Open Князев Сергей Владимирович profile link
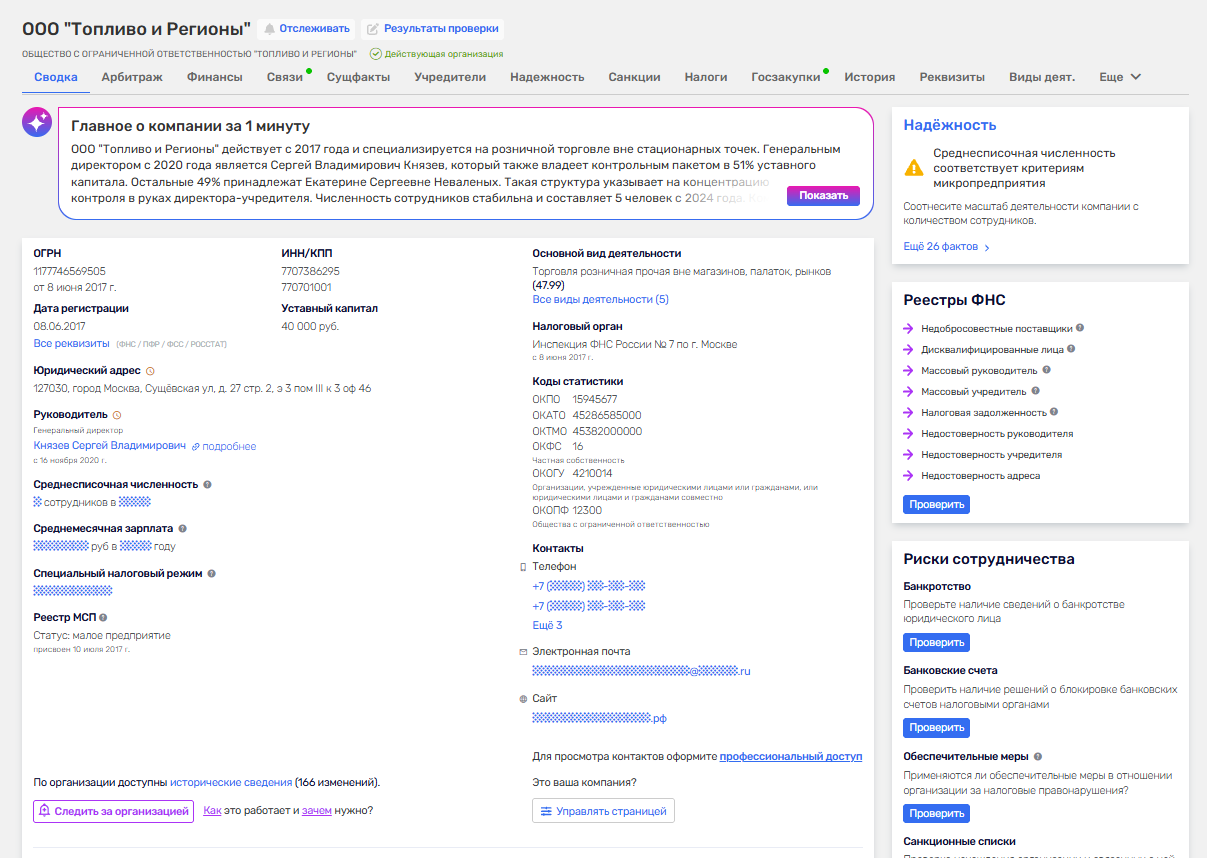Screen dimensions: 1207x858 pyautogui.click(x=110, y=446)
